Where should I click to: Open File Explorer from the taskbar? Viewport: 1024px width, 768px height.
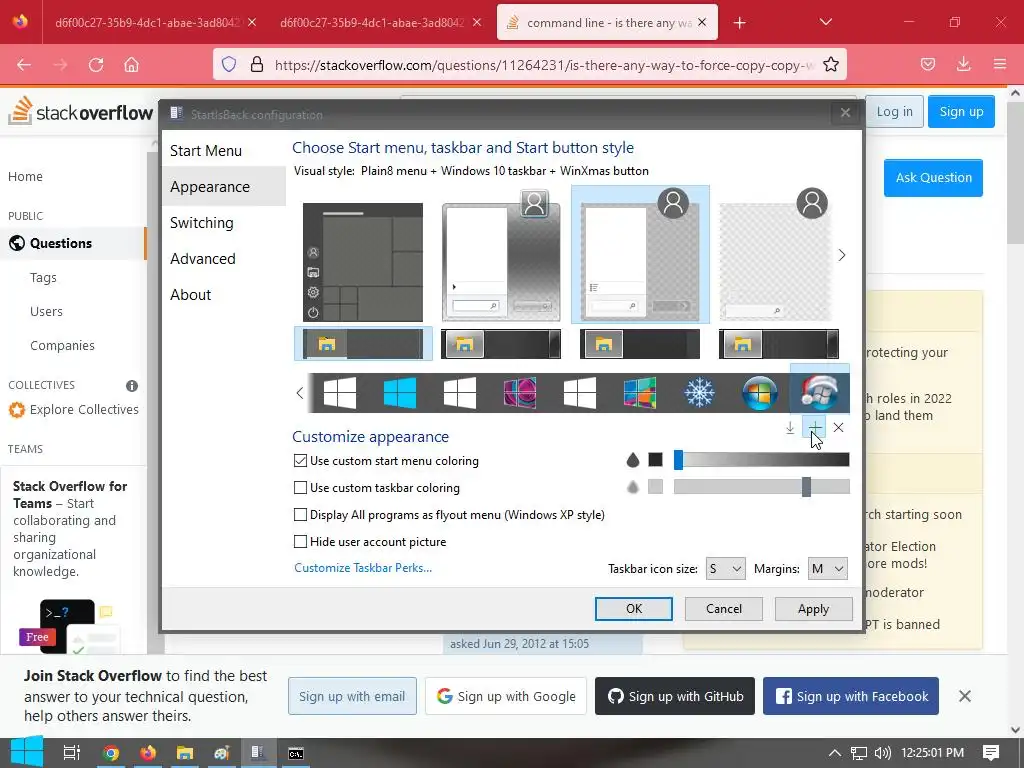pyautogui.click(x=185, y=753)
